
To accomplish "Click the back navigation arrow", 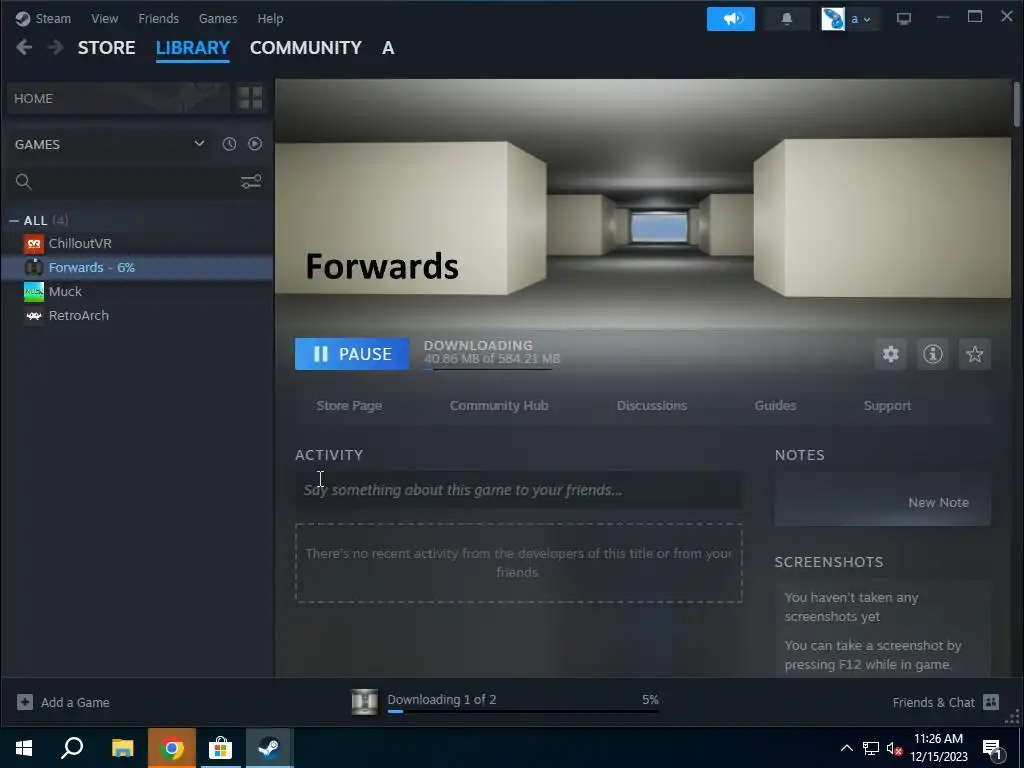I will 24,48.
